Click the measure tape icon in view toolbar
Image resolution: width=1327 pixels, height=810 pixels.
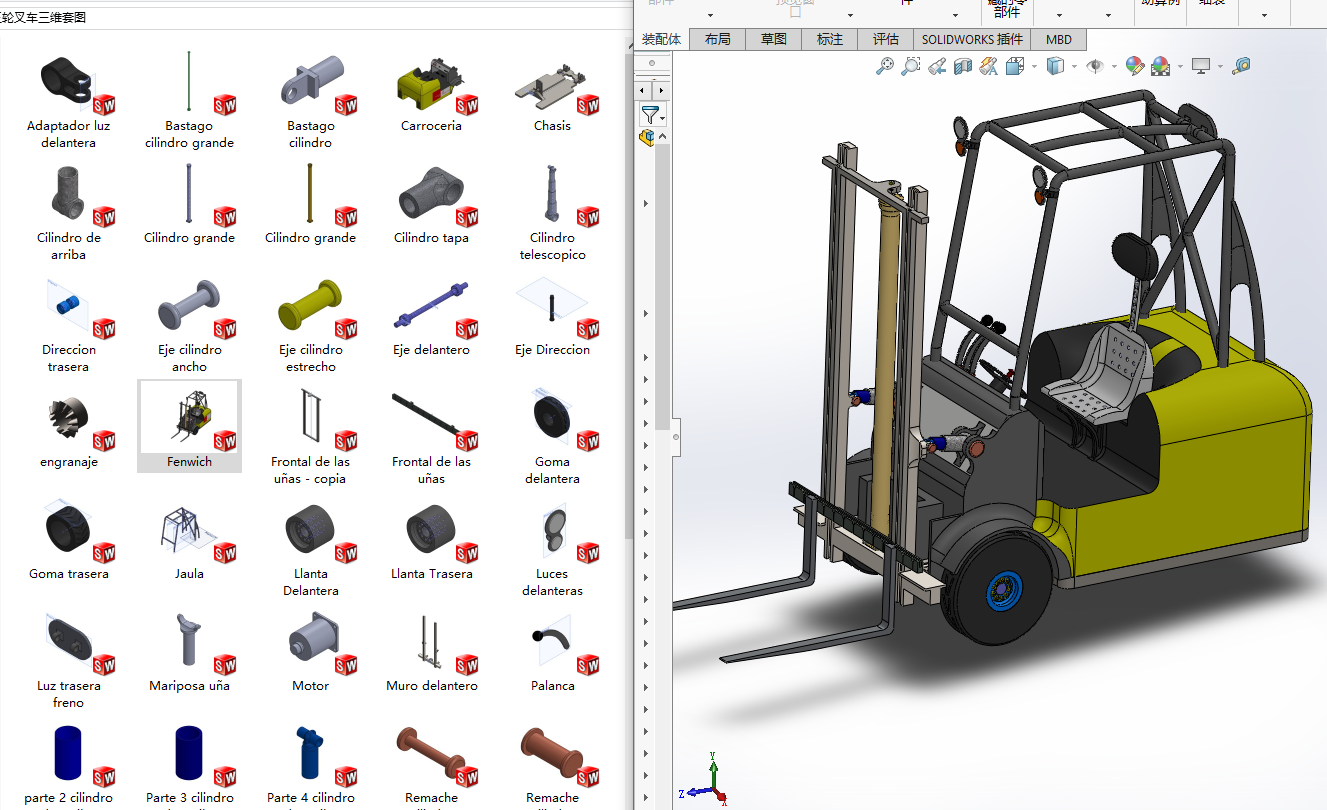click(x=1241, y=66)
